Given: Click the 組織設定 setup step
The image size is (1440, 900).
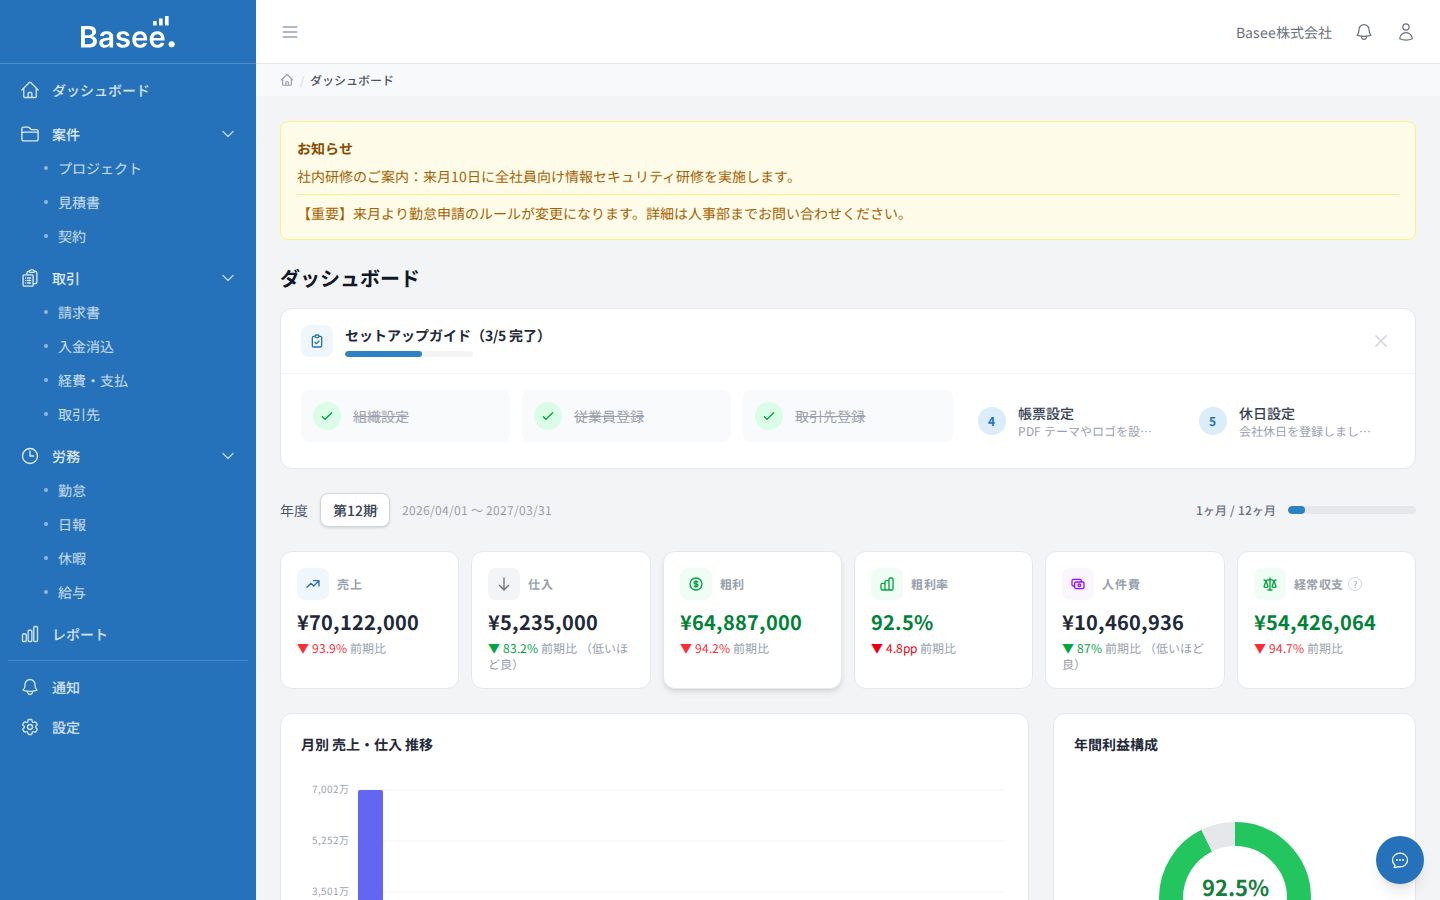Looking at the screenshot, I should [405, 416].
